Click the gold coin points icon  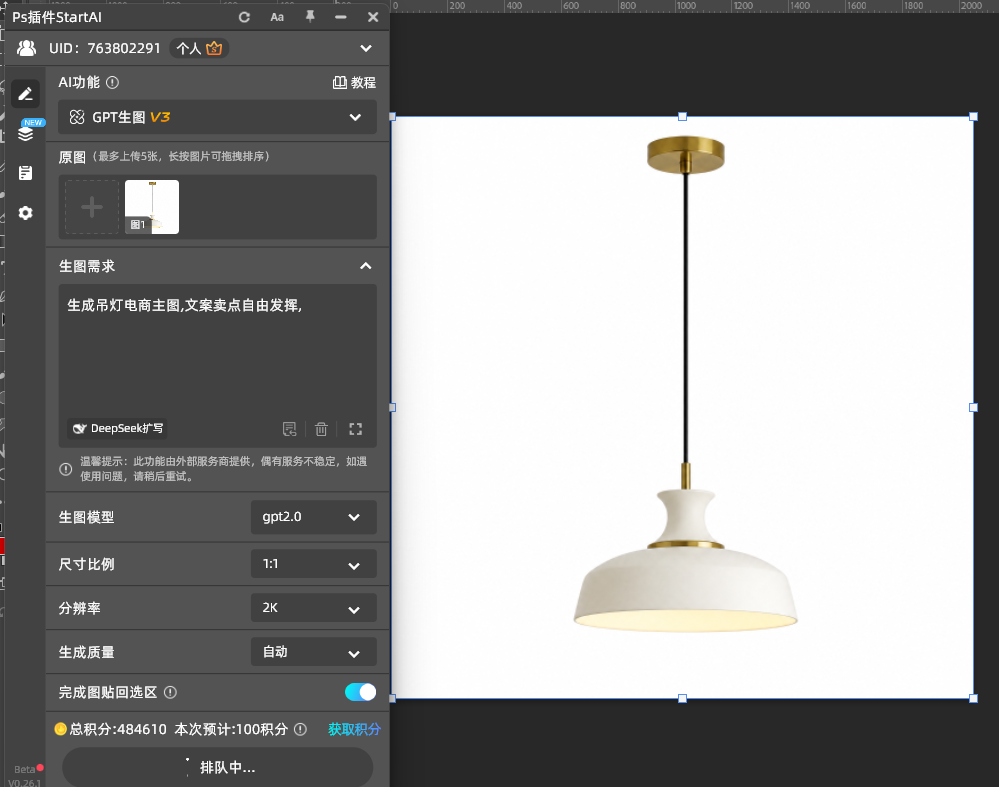61,729
